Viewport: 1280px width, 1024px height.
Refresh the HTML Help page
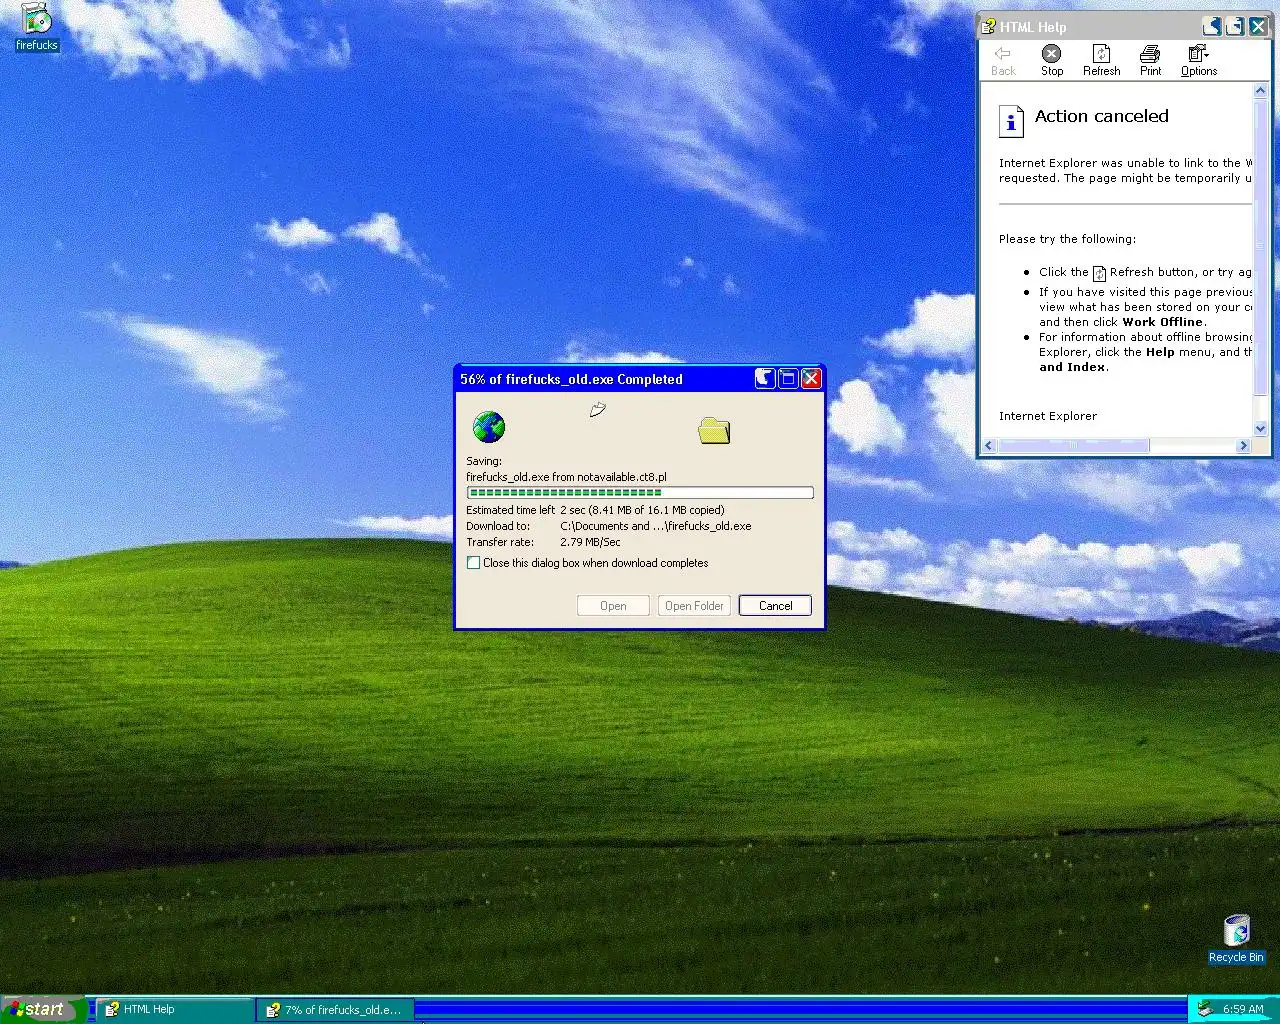click(x=1101, y=61)
